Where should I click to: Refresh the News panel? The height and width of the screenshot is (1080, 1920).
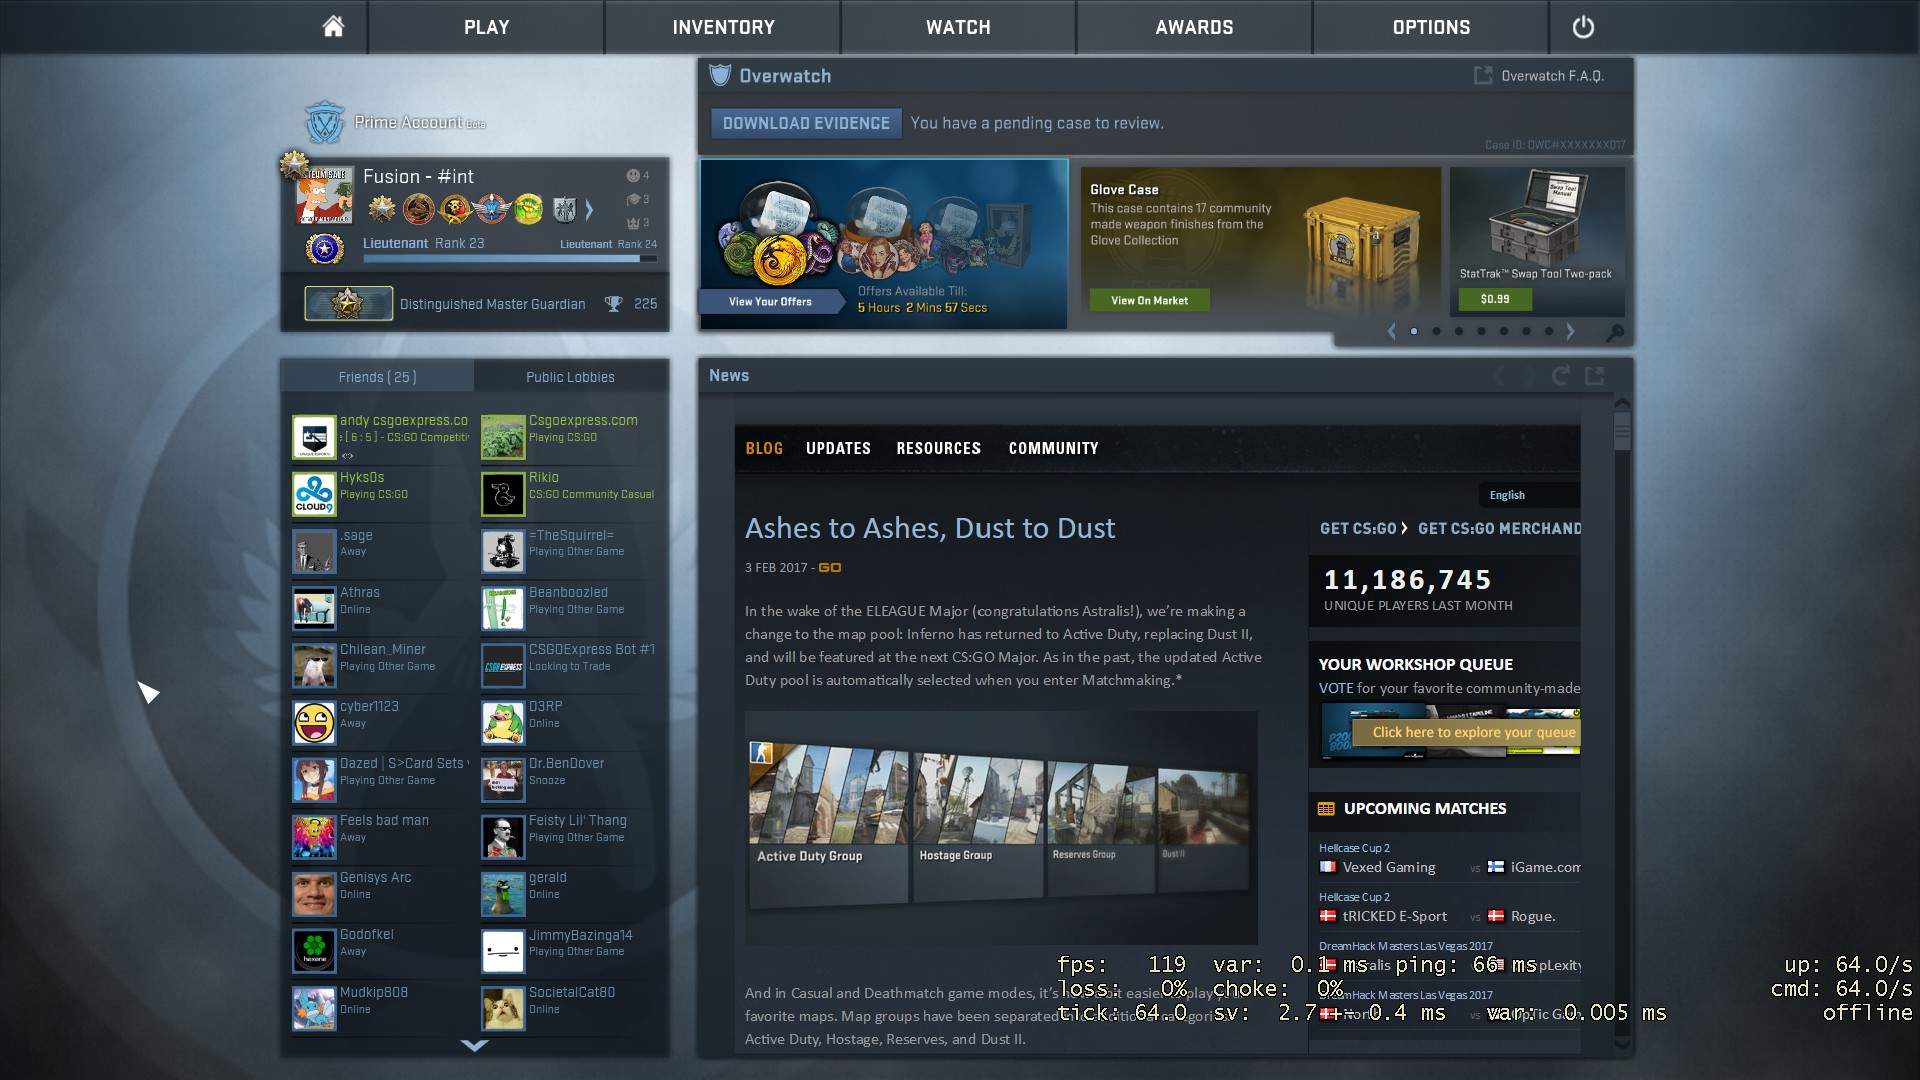pos(1560,376)
